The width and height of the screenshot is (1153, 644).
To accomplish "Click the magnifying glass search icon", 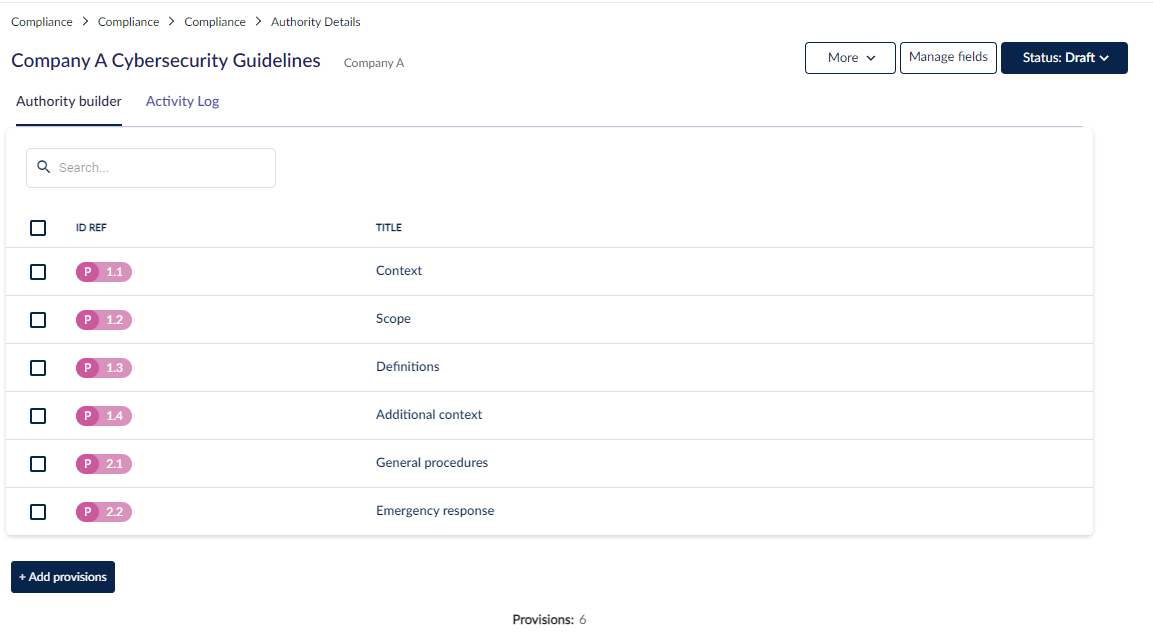I will point(43,168).
